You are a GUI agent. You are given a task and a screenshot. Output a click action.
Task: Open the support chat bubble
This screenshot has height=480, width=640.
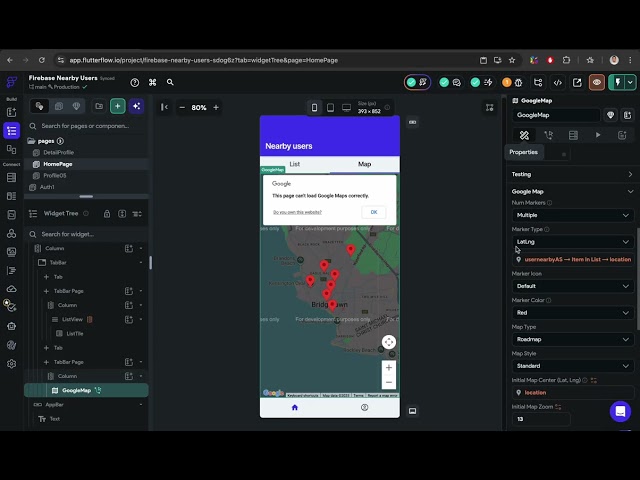pyautogui.click(x=620, y=411)
